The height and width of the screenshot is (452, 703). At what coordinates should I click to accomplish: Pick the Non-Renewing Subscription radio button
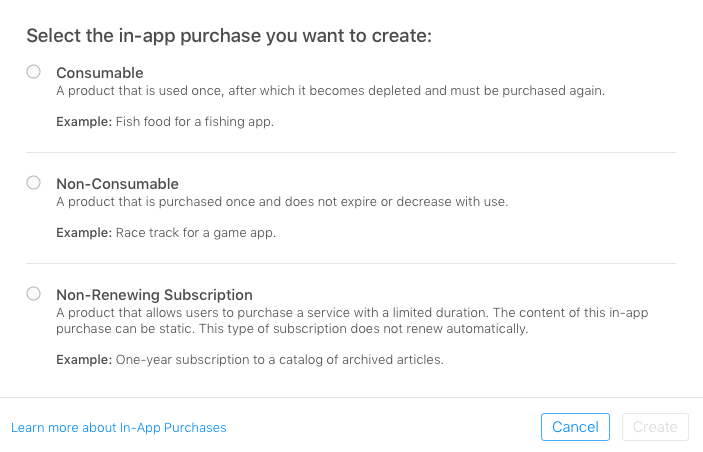(34, 294)
